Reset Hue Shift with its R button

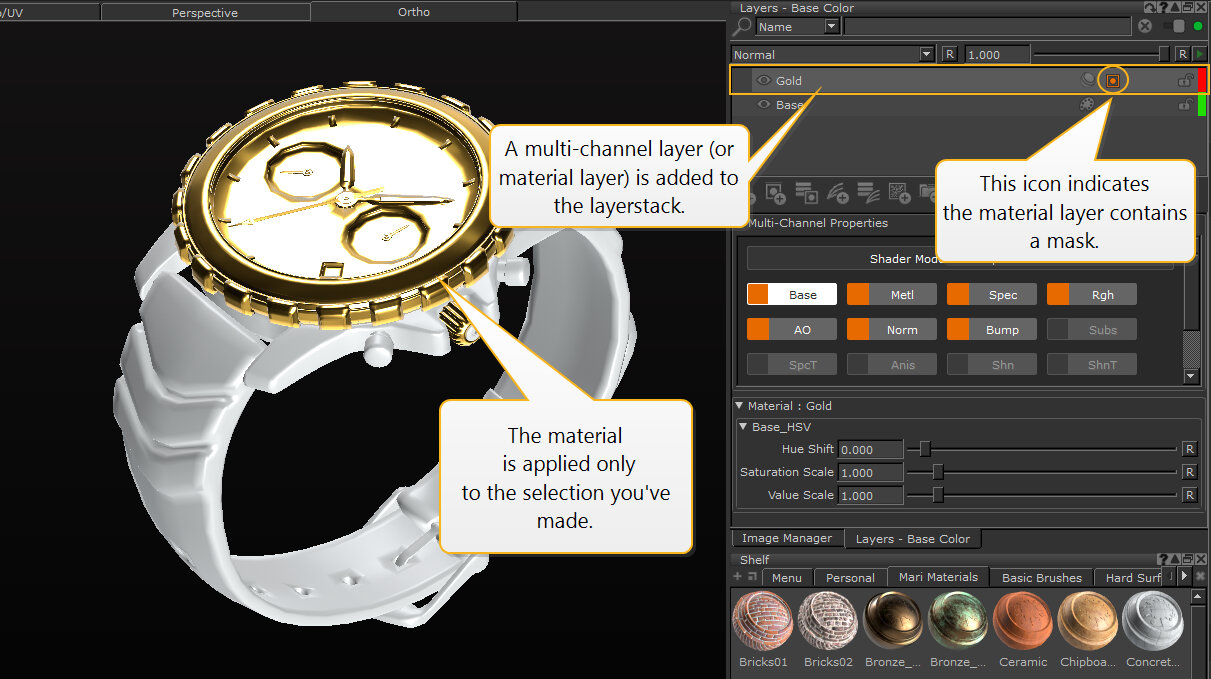(1189, 450)
